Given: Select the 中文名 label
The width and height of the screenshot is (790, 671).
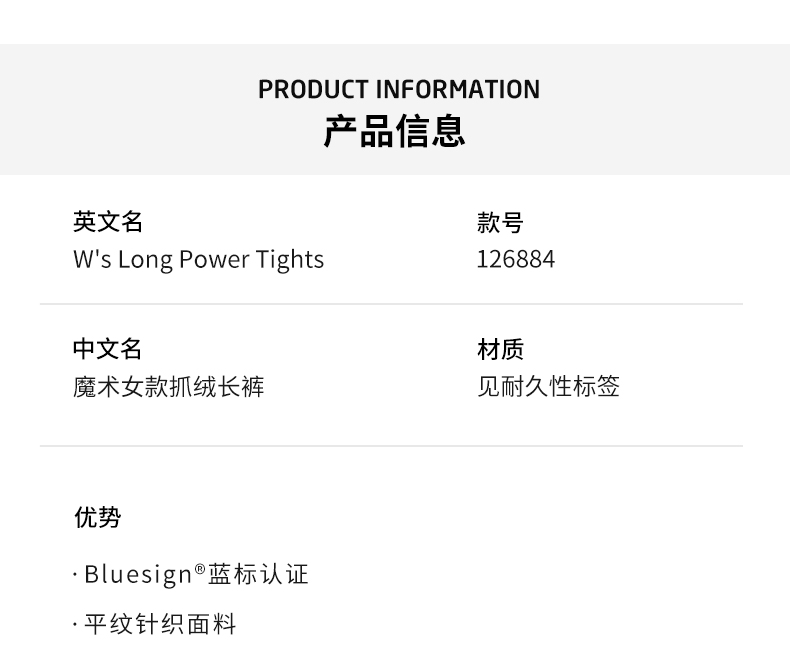Looking at the screenshot, I should tap(108, 349).
